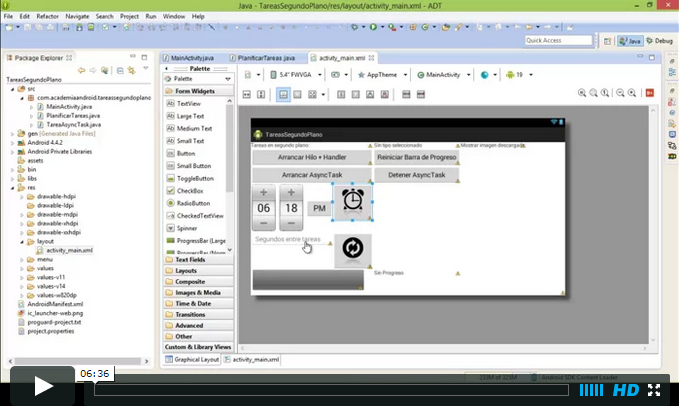Image resolution: width=679 pixels, height=406 pixels.
Task: Select ProgressBar (Large) widget in Palette
Action: click(196, 241)
